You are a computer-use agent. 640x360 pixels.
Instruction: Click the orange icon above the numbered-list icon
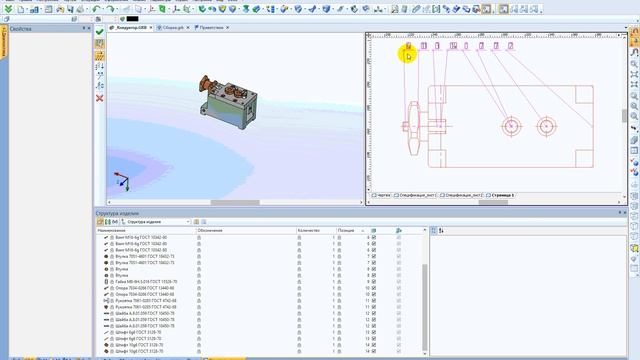(100, 56)
